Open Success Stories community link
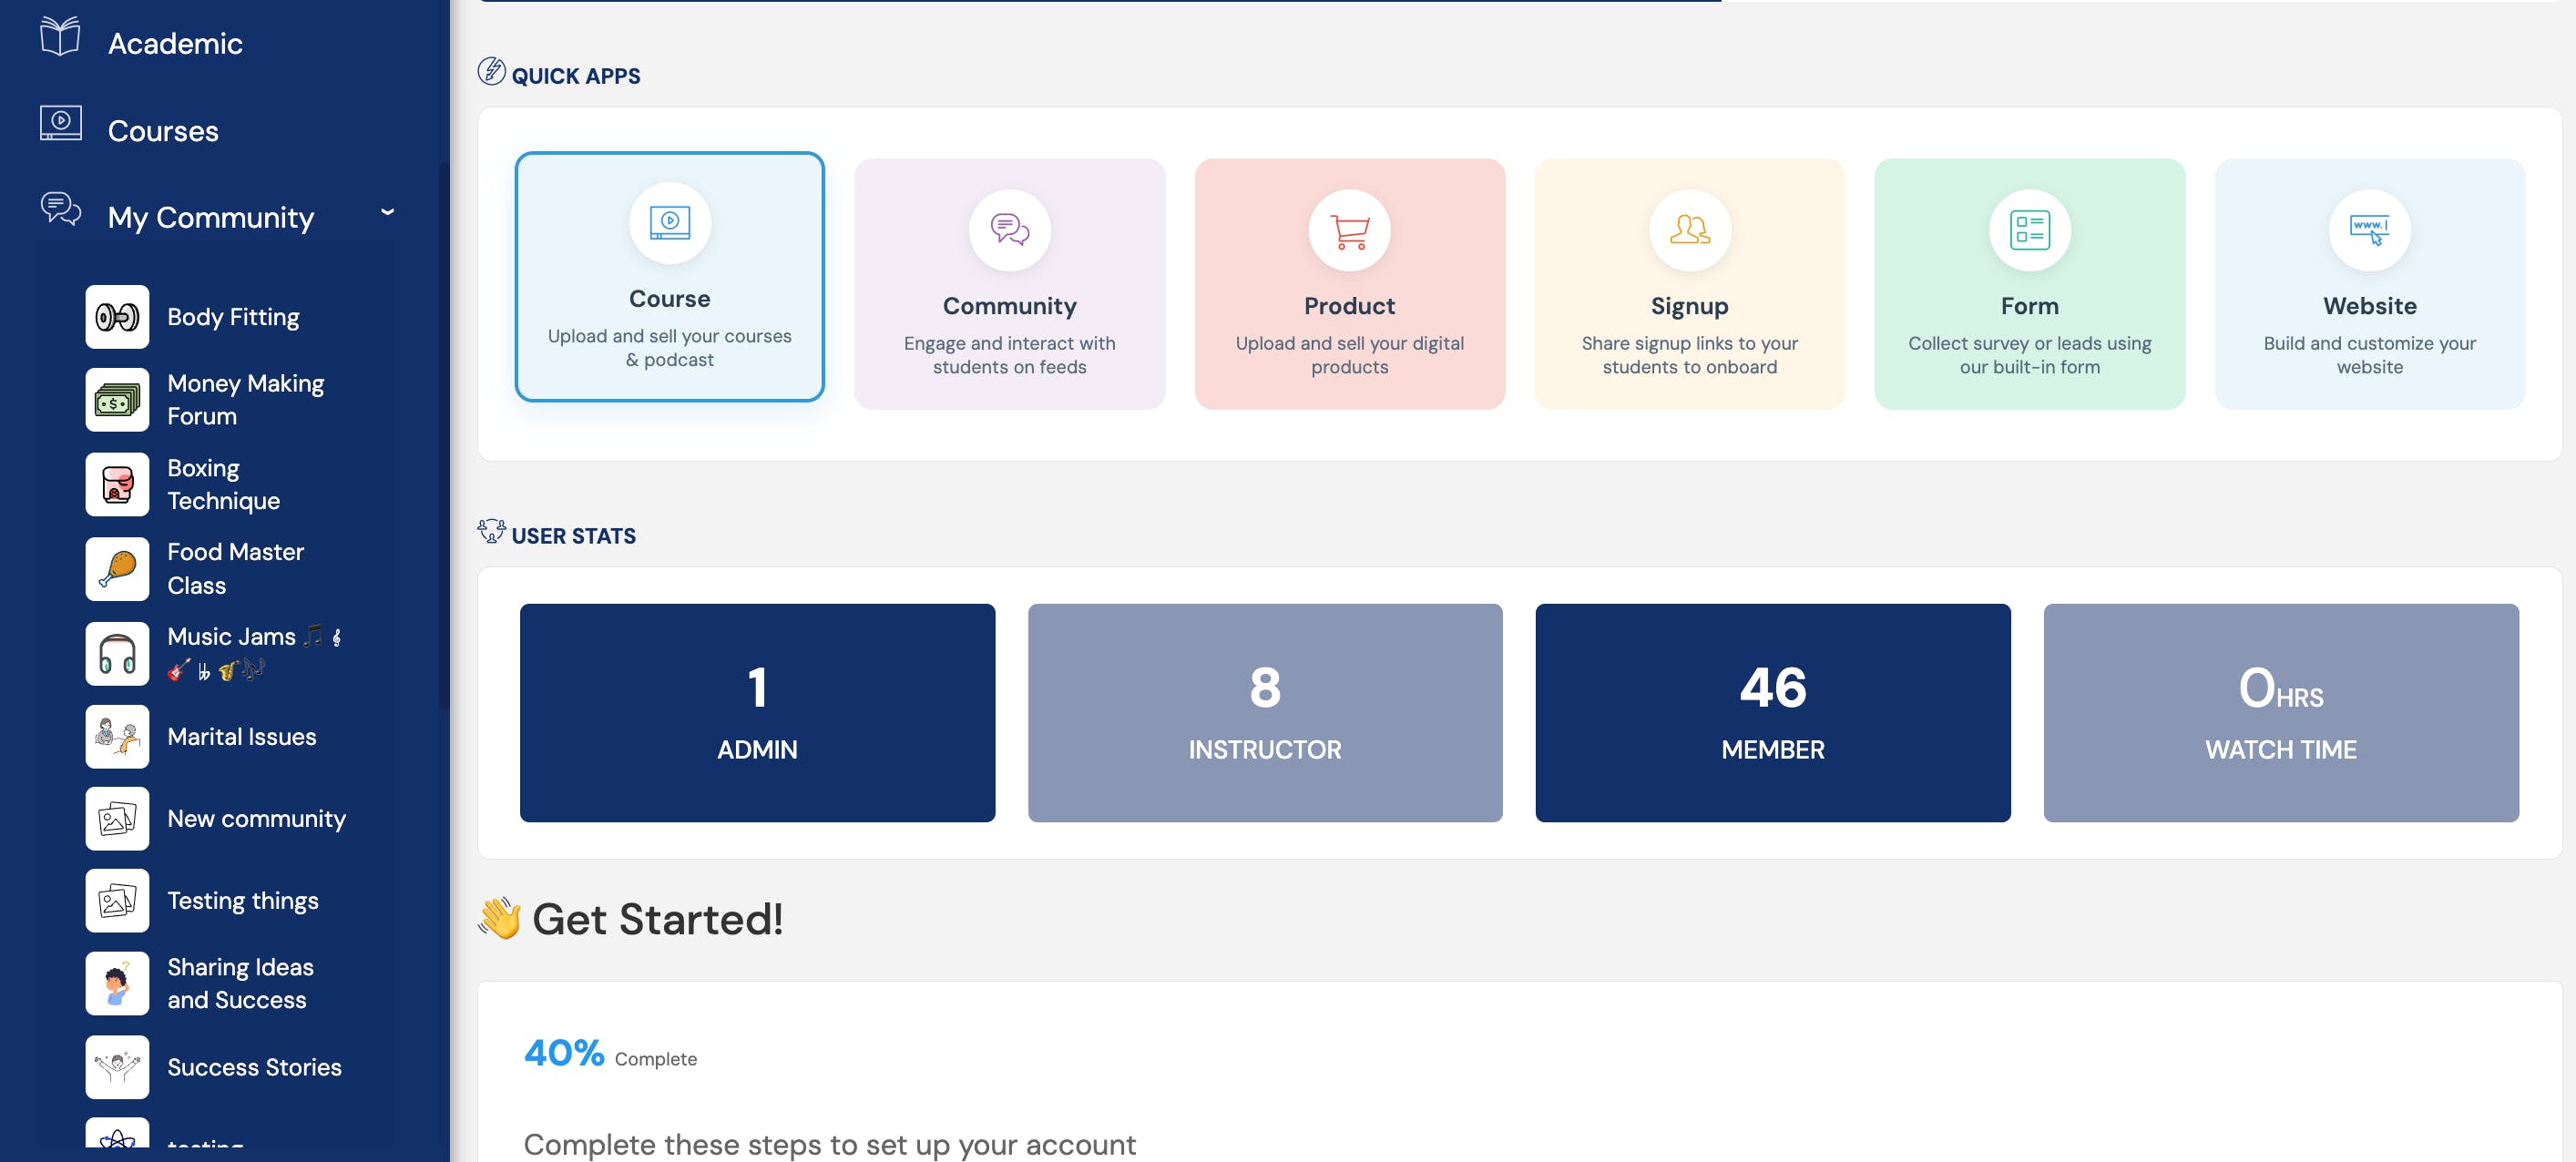The image size is (2576, 1162). (254, 1068)
